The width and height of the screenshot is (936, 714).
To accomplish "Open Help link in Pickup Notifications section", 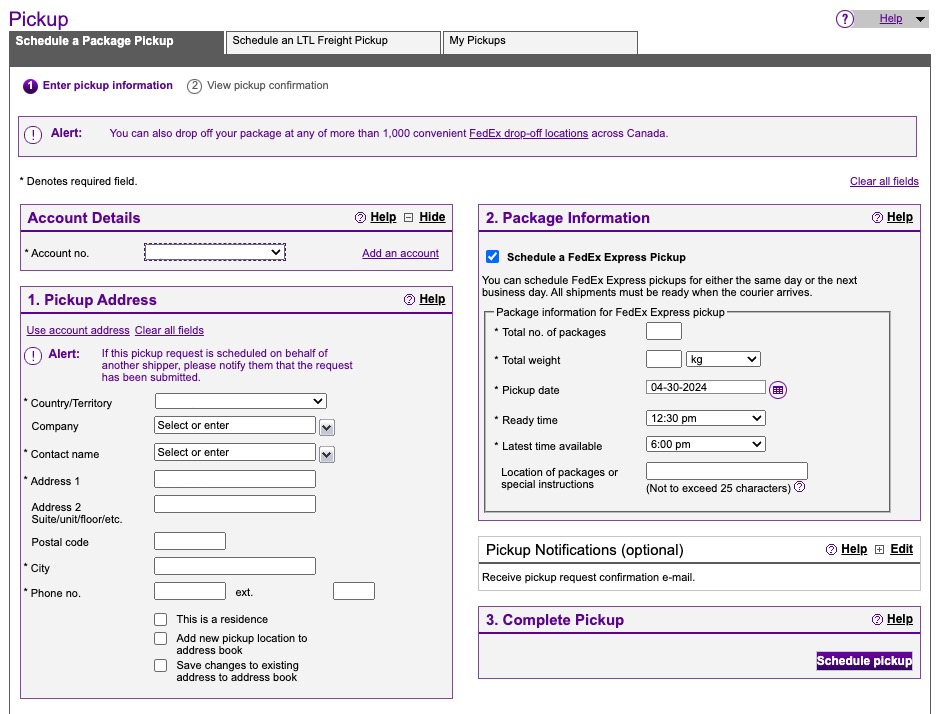I will tap(854, 549).
